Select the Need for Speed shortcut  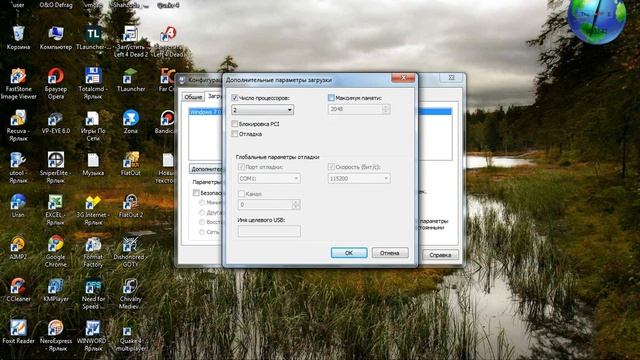pos(93,293)
